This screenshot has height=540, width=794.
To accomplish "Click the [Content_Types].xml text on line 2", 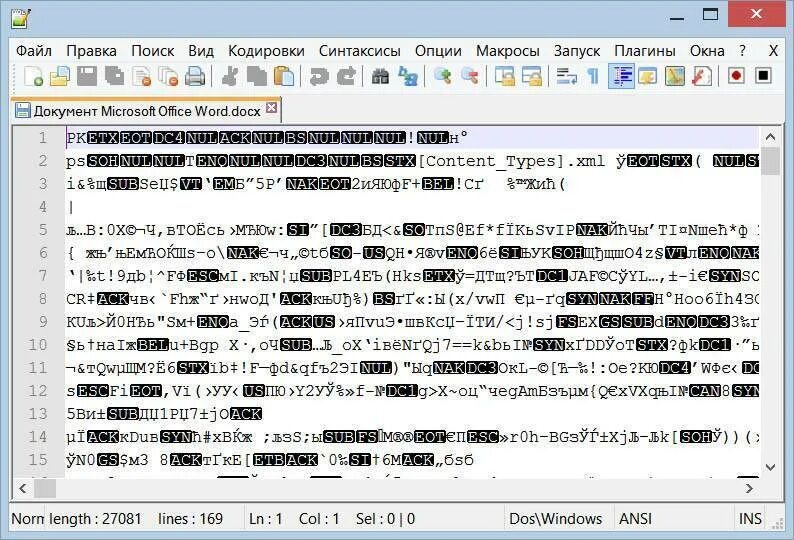I will [x=512, y=161].
